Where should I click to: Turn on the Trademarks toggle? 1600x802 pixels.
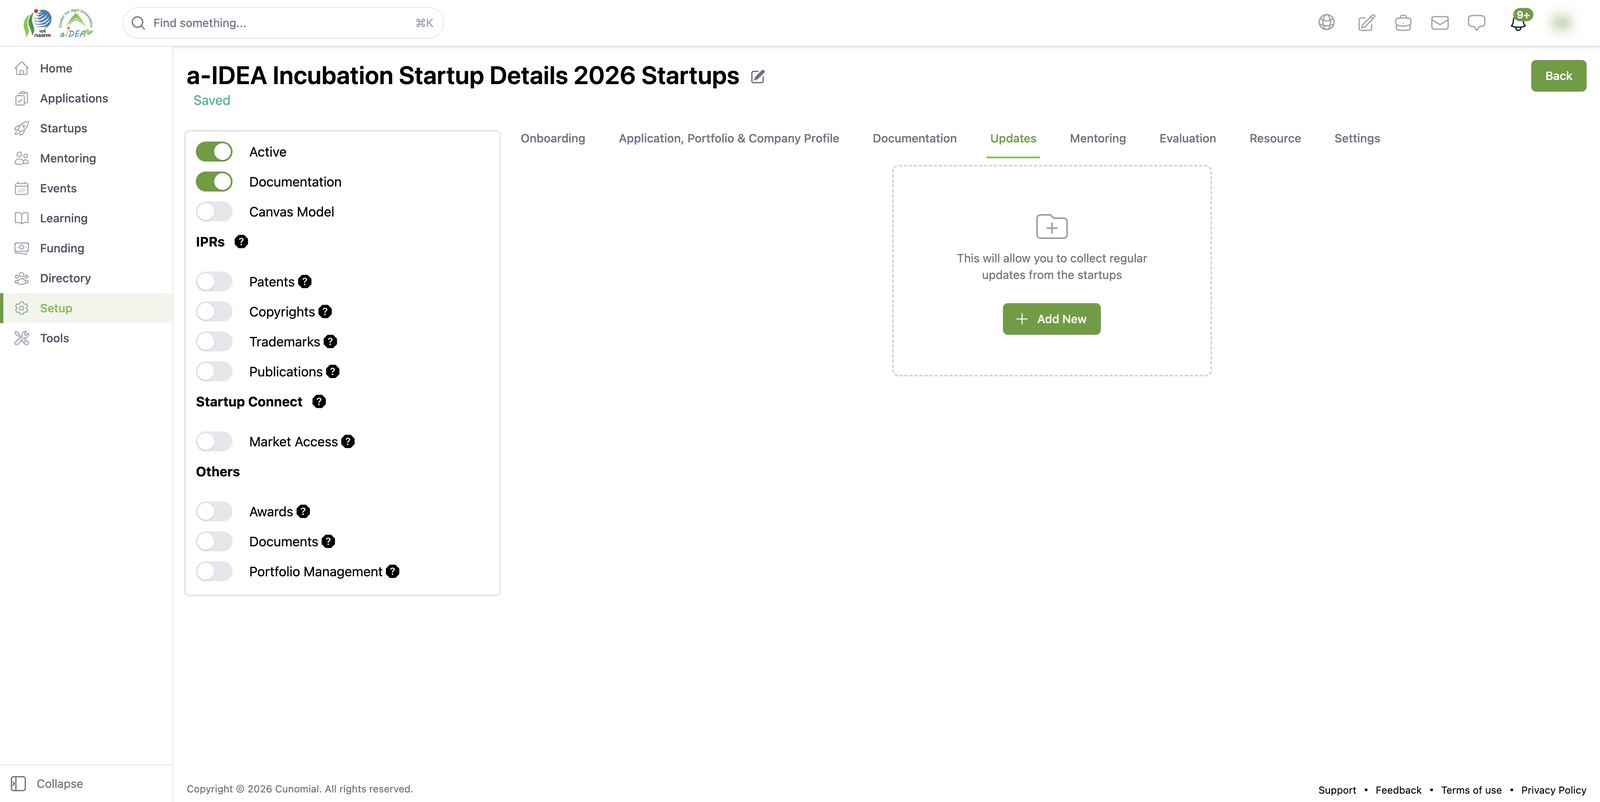[214, 342]
